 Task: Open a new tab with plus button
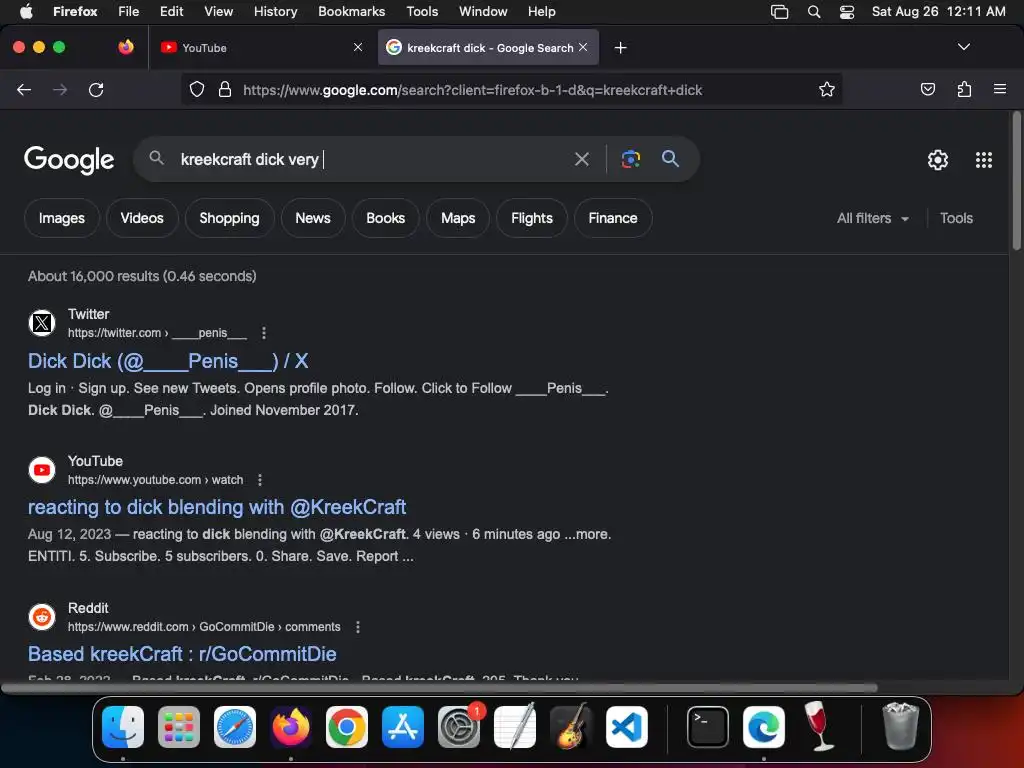(x=620, y=48)
